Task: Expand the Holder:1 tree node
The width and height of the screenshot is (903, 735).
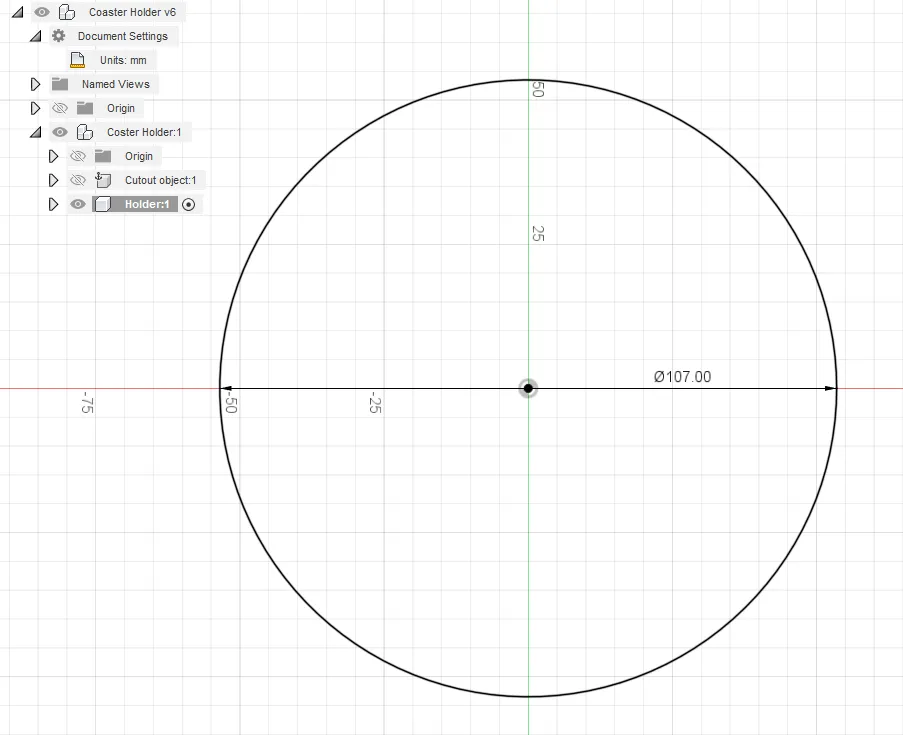Action: point(54,204)
